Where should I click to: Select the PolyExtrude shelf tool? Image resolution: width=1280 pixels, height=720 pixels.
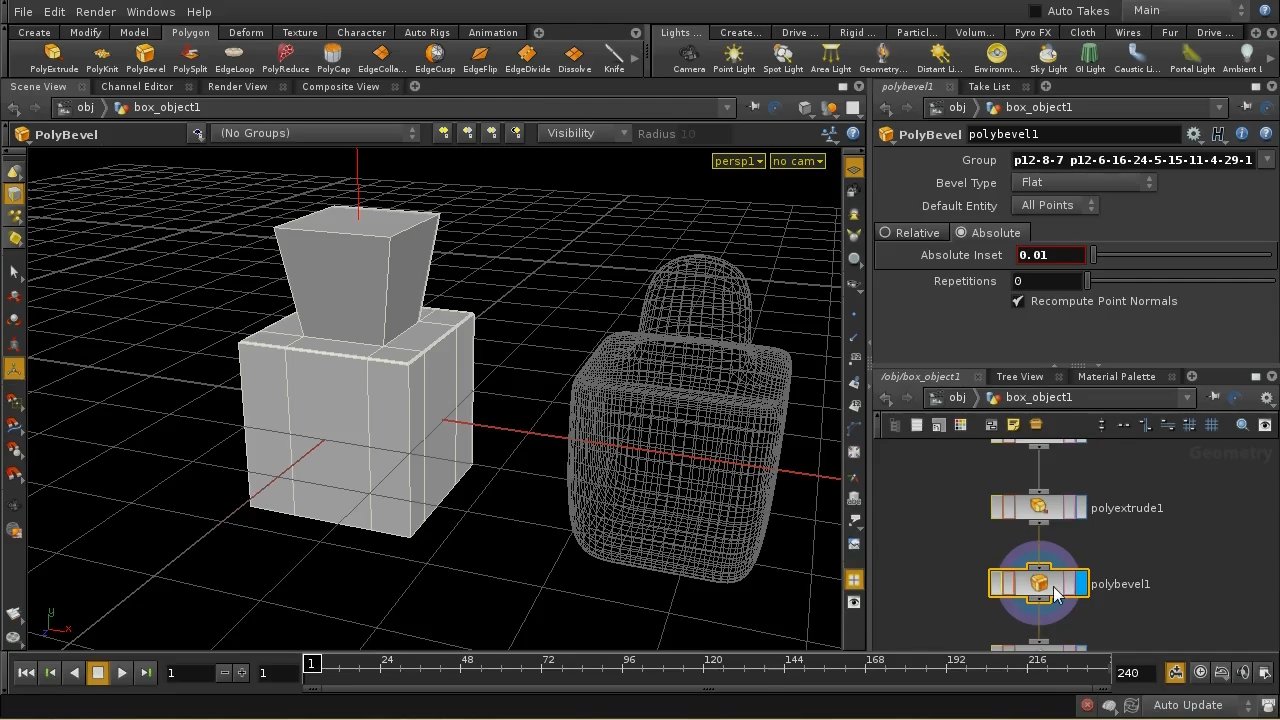(x=54, y=59)
